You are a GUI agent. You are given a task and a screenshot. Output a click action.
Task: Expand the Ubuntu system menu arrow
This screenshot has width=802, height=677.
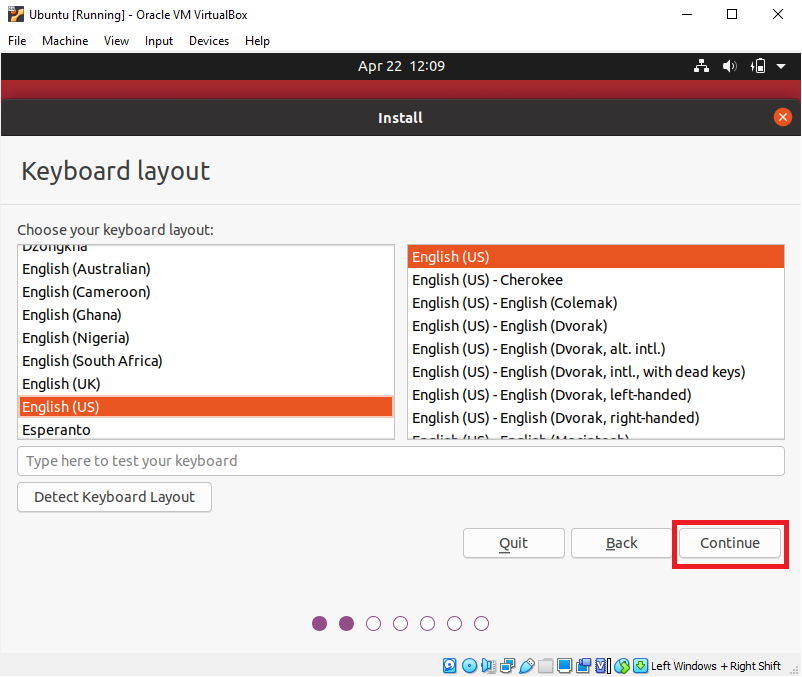[781, 66]
